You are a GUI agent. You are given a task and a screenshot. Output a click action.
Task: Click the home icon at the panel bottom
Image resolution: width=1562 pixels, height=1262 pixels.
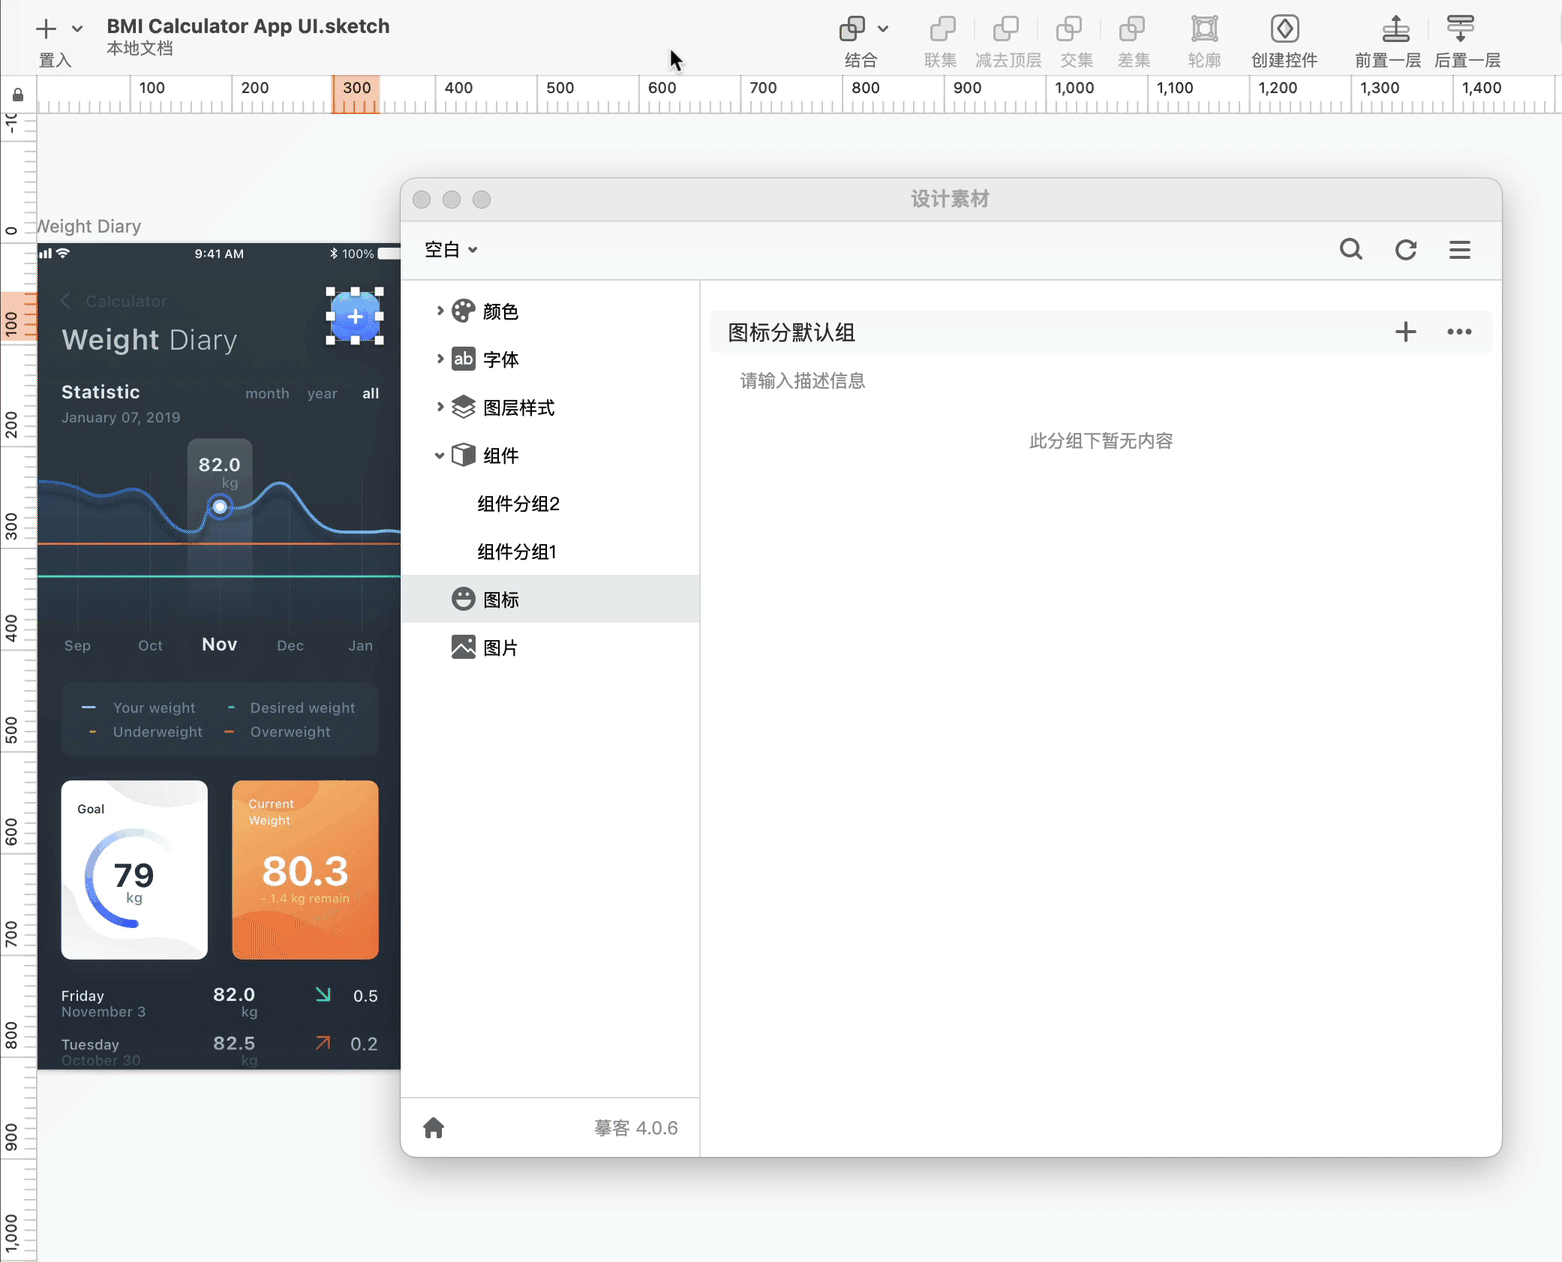point(433,1128)
